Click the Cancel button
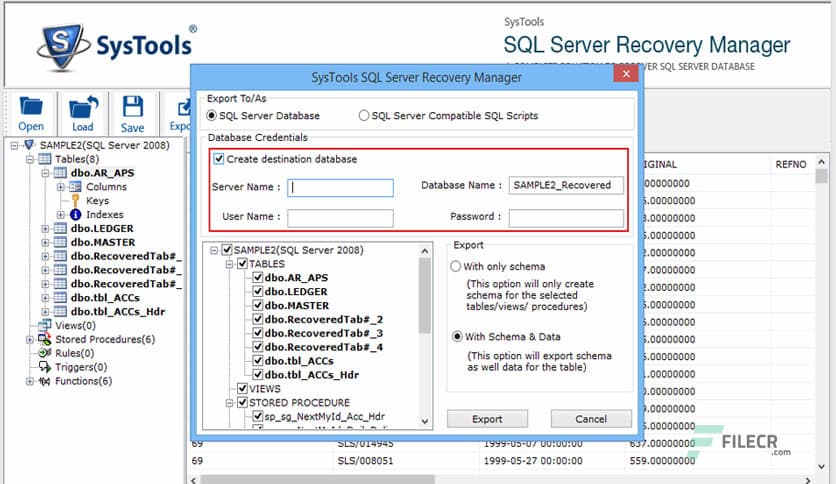Screen dimensions: 836x484 [591, 419]
